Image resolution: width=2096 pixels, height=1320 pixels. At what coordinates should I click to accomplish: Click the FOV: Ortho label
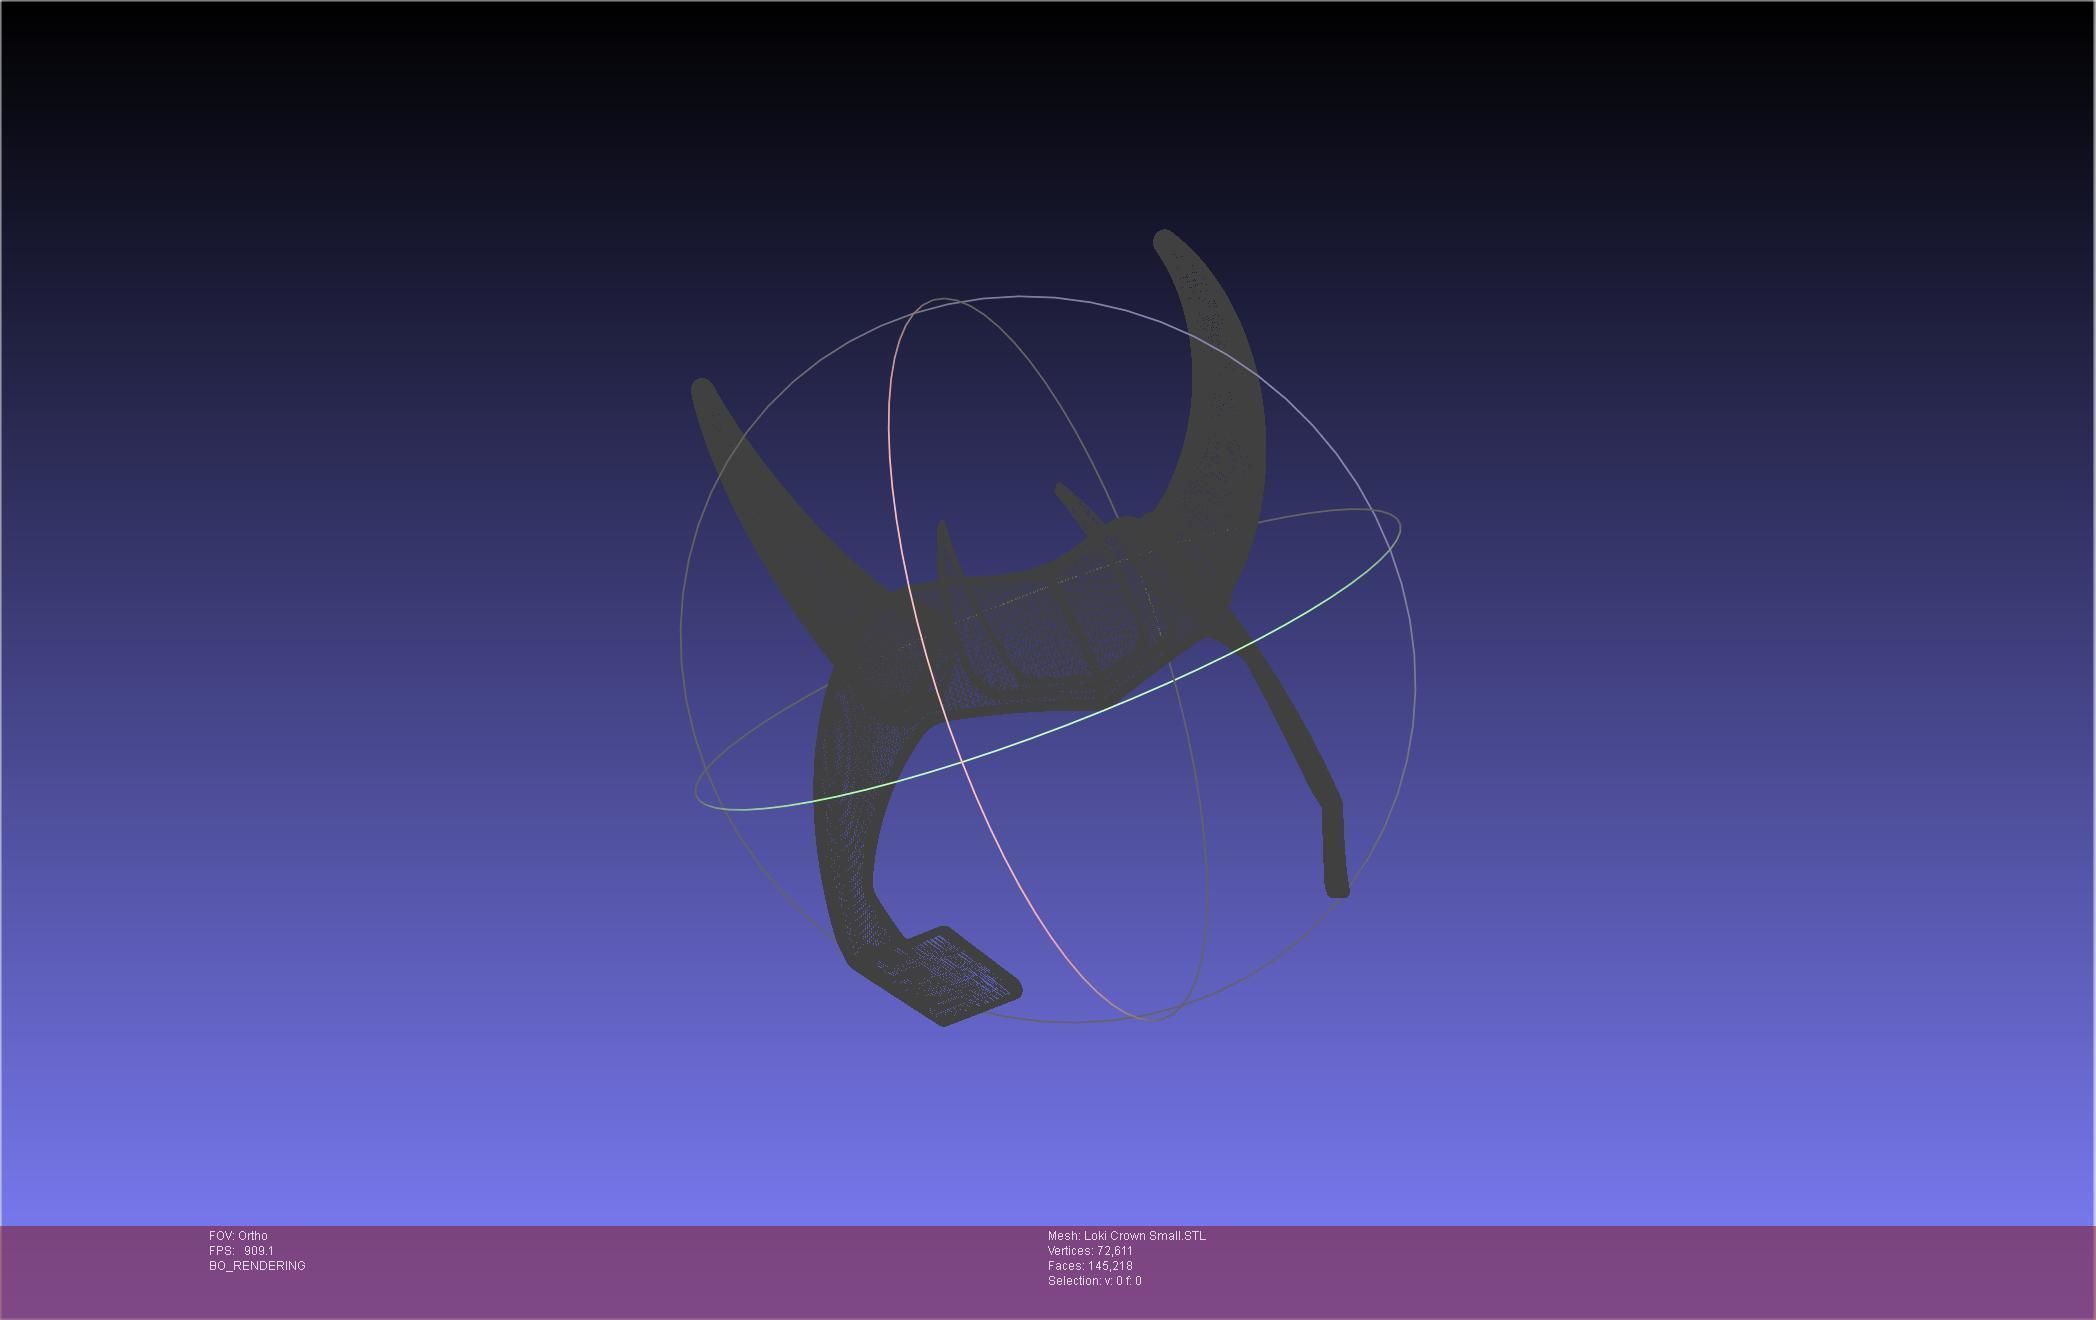pos(238,1236)
